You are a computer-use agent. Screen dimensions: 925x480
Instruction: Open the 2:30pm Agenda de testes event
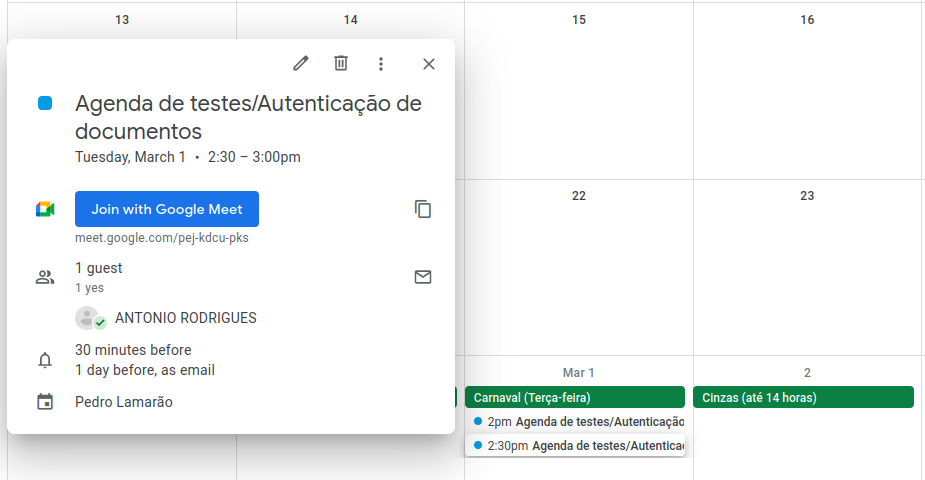[x=579, y=445]
